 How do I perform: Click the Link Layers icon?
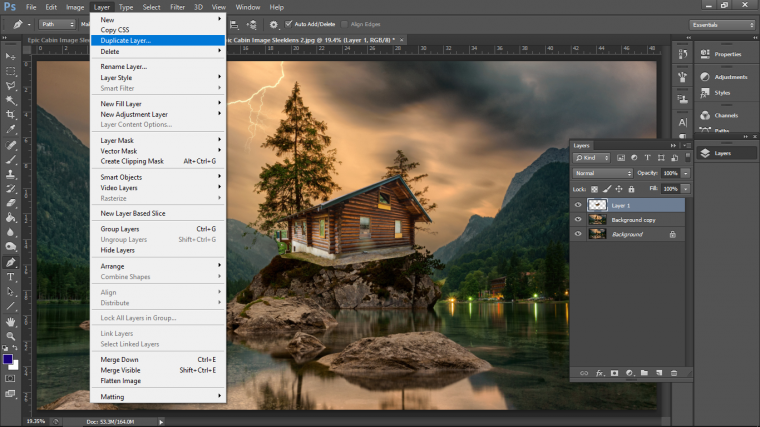[584, 373]
